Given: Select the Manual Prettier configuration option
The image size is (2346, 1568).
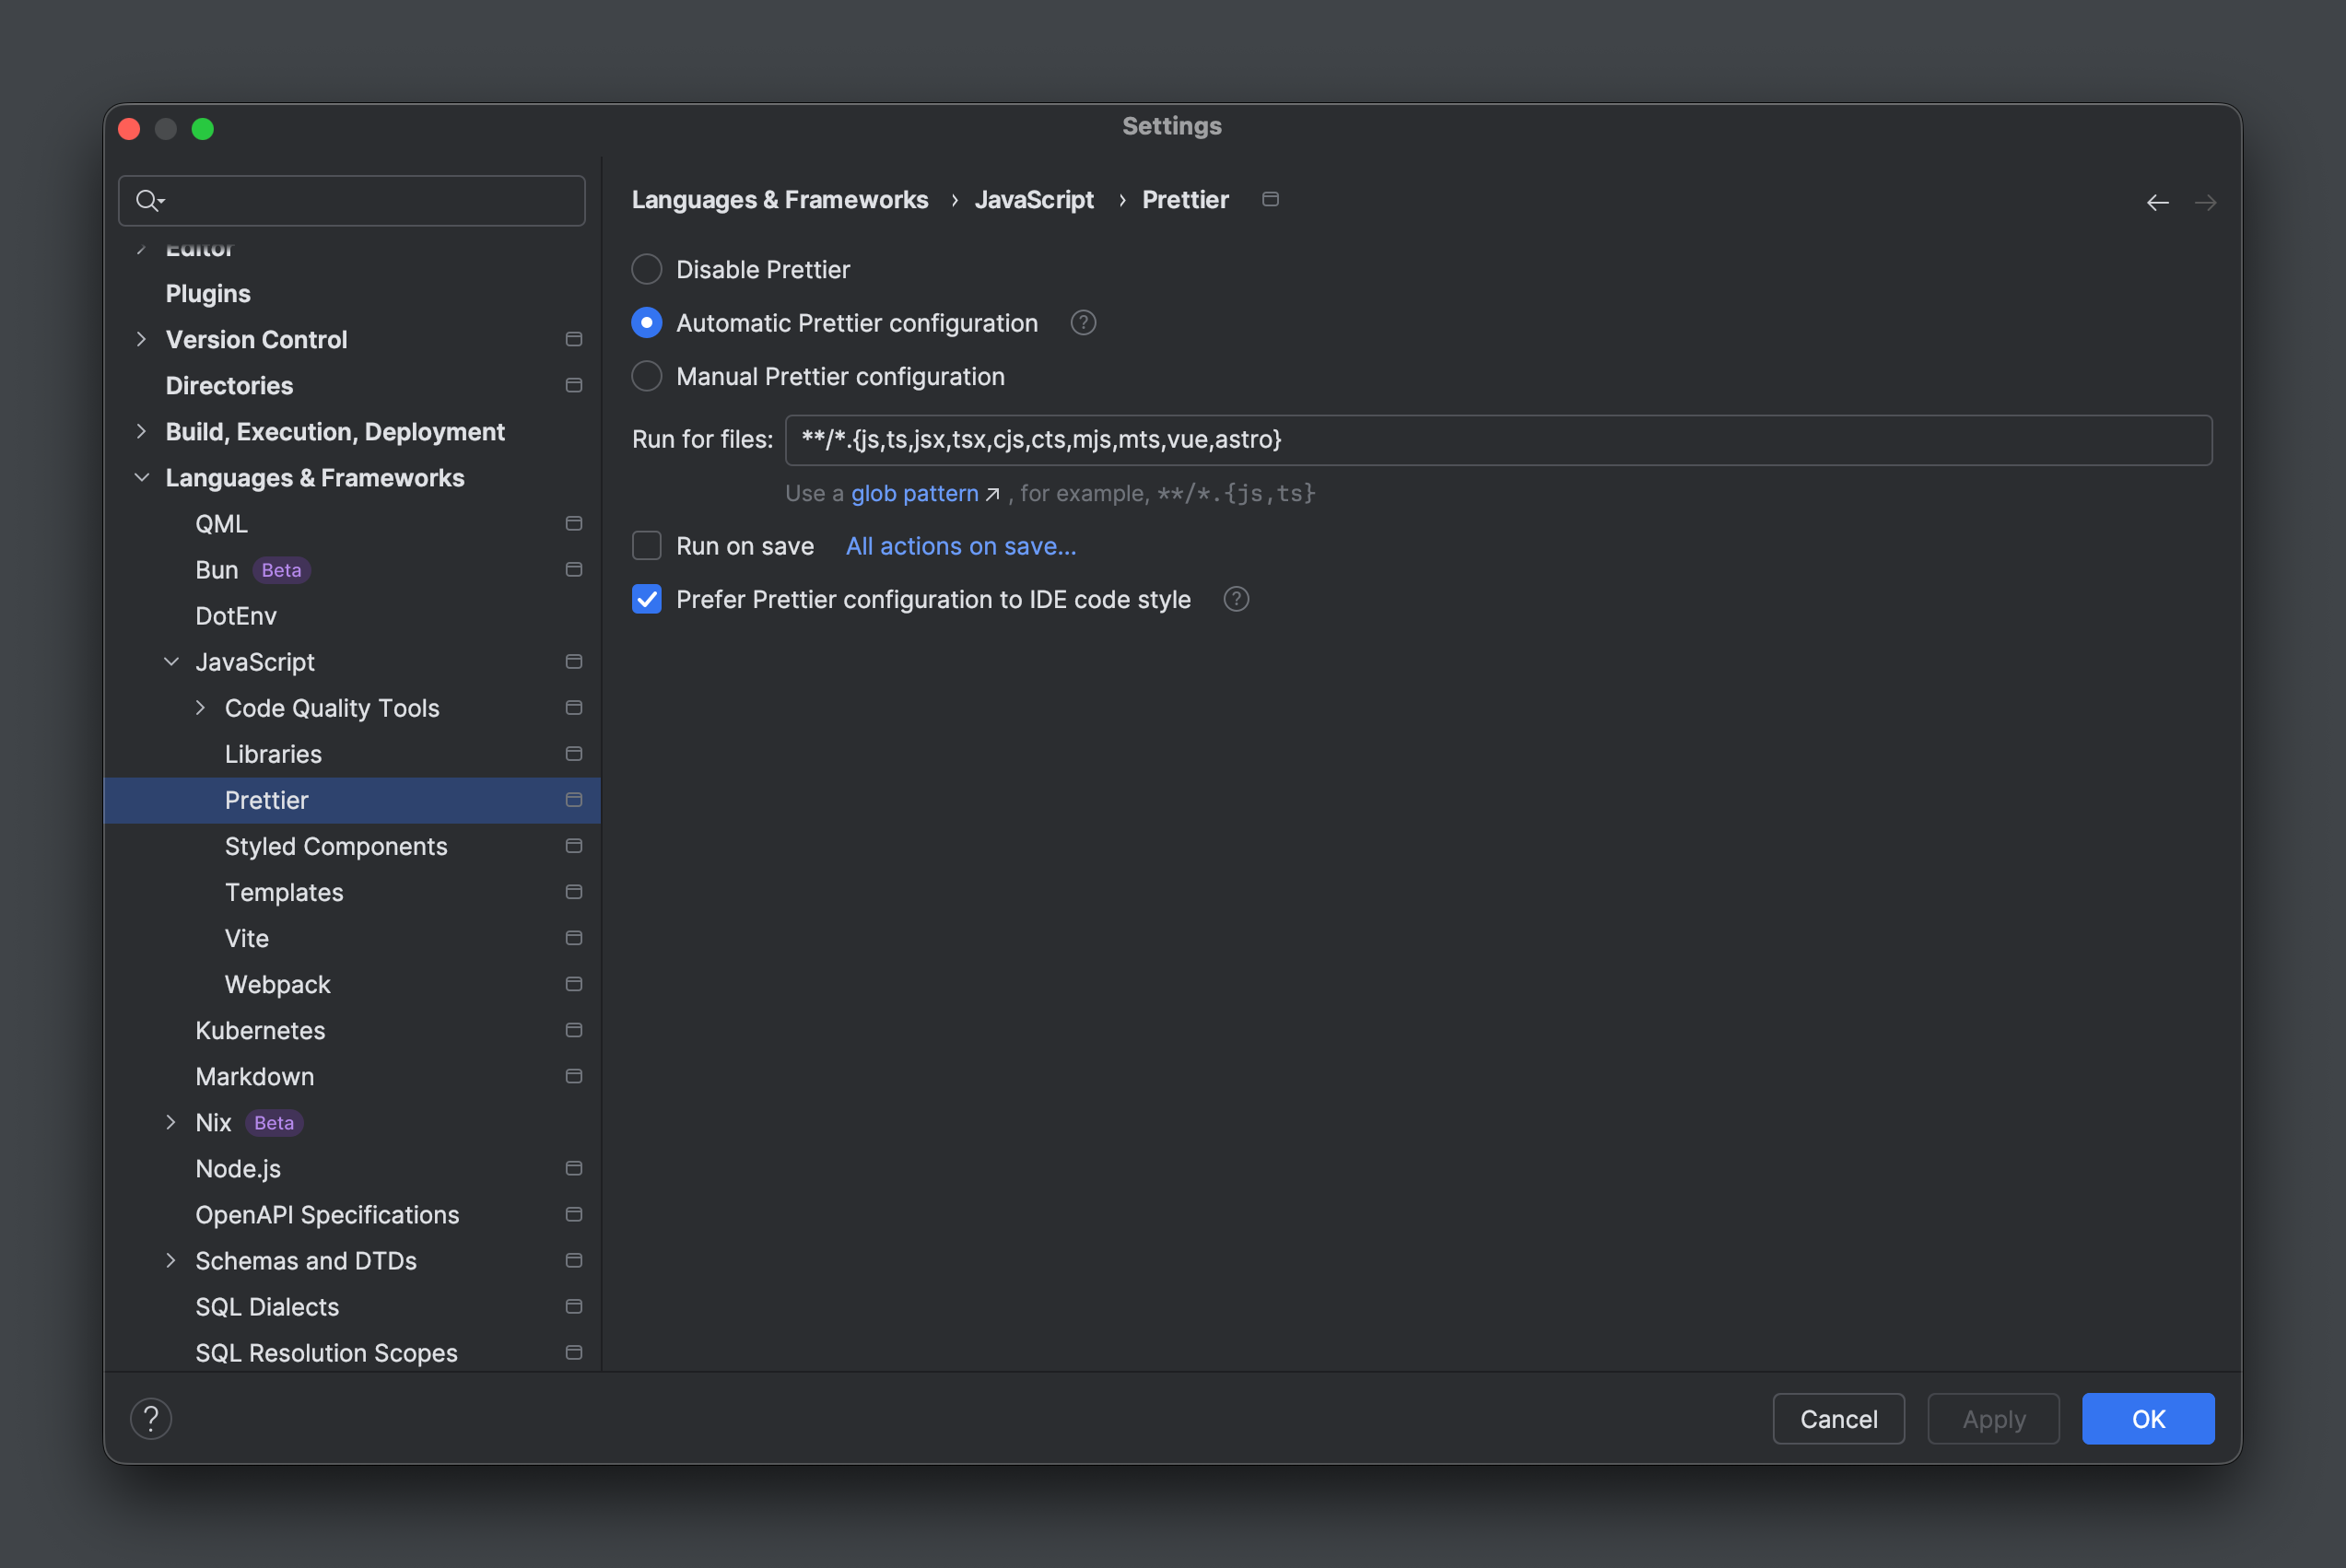Looking at the screenshot, I should pos(646,376).
